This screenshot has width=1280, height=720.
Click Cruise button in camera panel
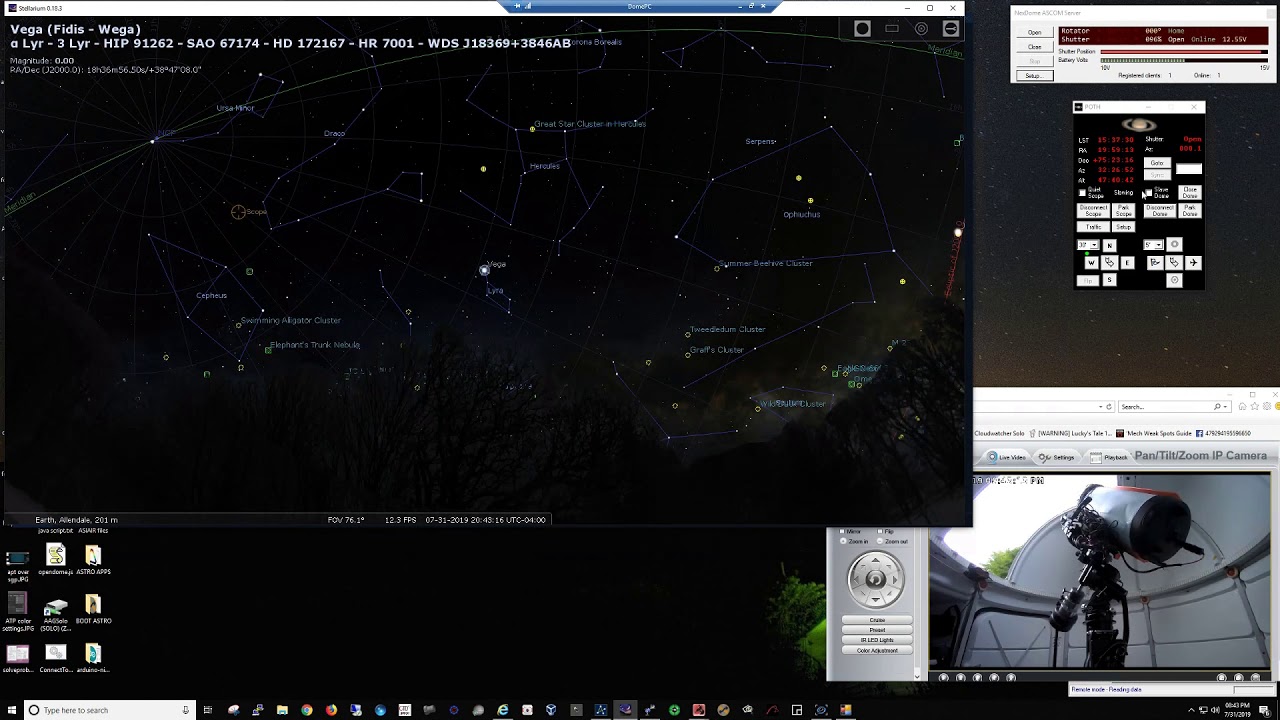coord(877,620)
